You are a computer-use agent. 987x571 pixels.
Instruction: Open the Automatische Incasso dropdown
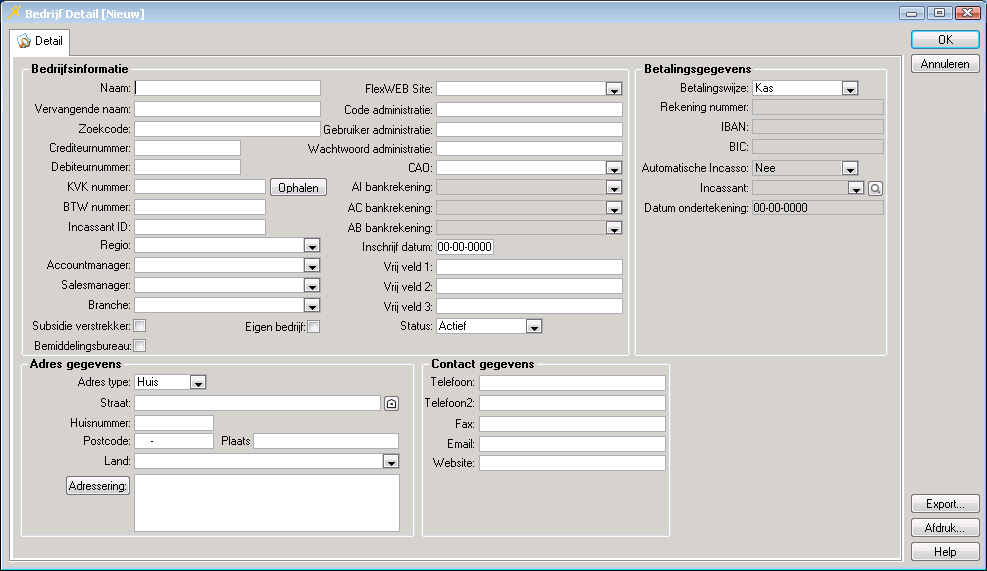coord(850,168)
